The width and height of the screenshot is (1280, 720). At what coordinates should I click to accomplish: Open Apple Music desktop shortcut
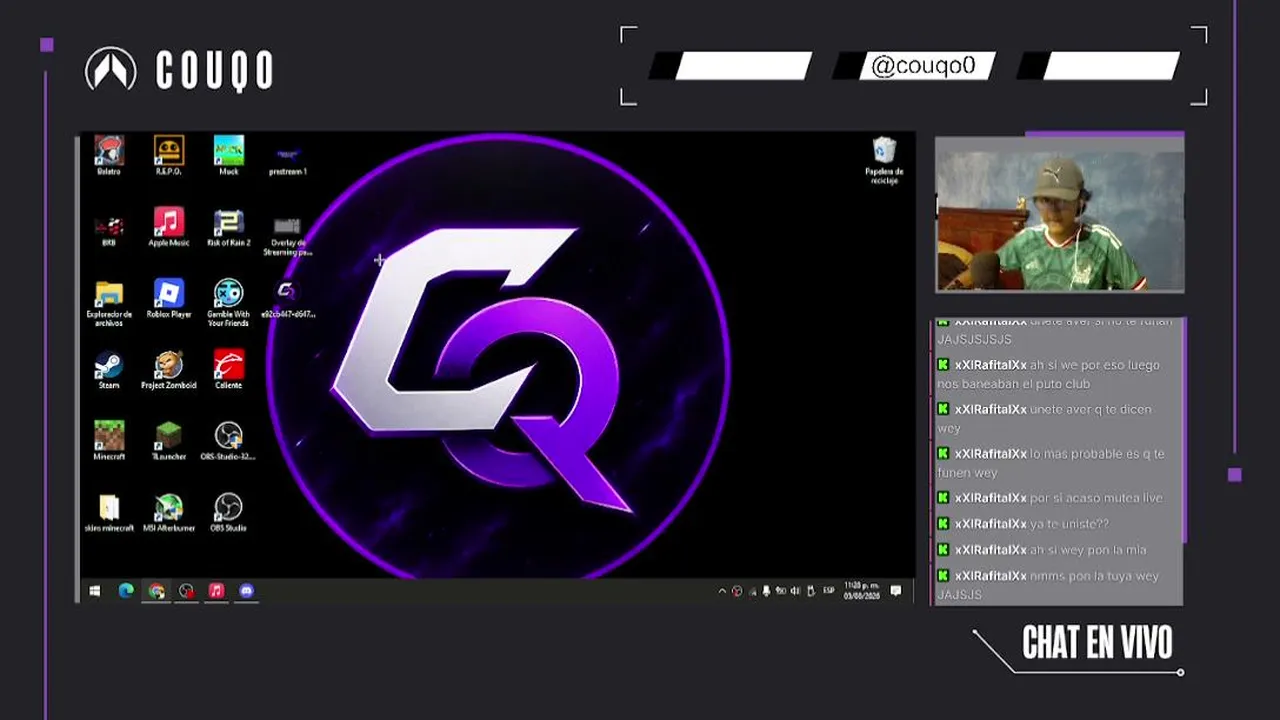168,228
